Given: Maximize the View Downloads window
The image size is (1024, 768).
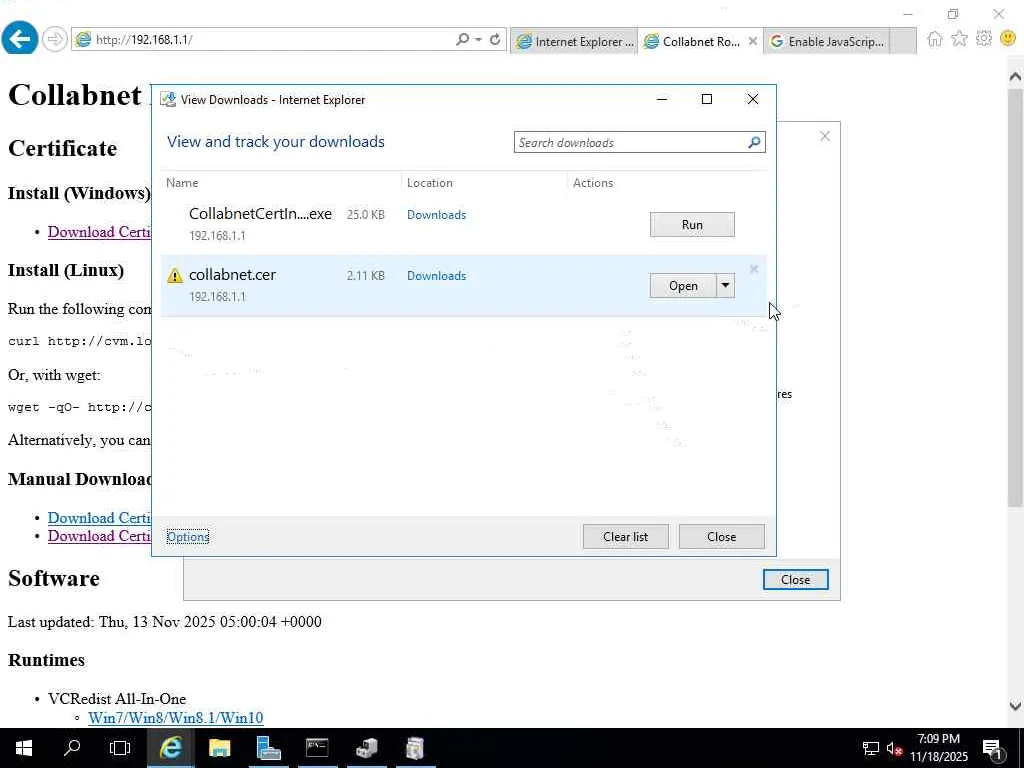Looking at the screenshot, I should pos(707,99).
